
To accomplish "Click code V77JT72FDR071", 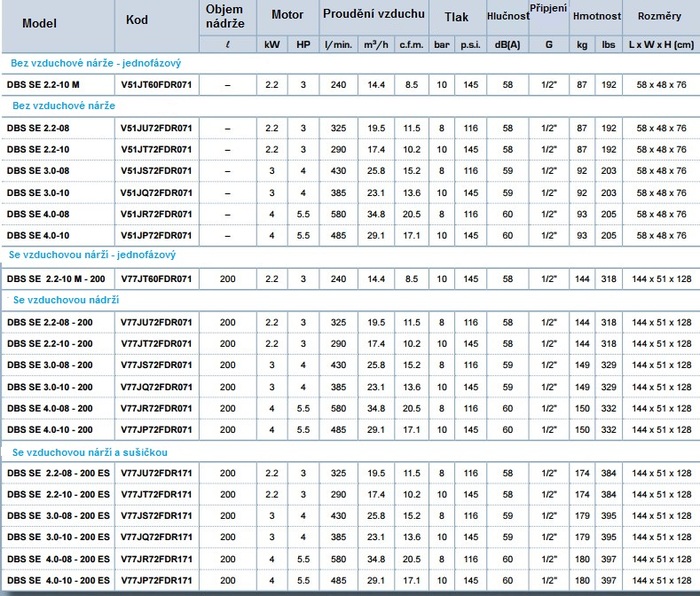I will click(x=156, y=344).
